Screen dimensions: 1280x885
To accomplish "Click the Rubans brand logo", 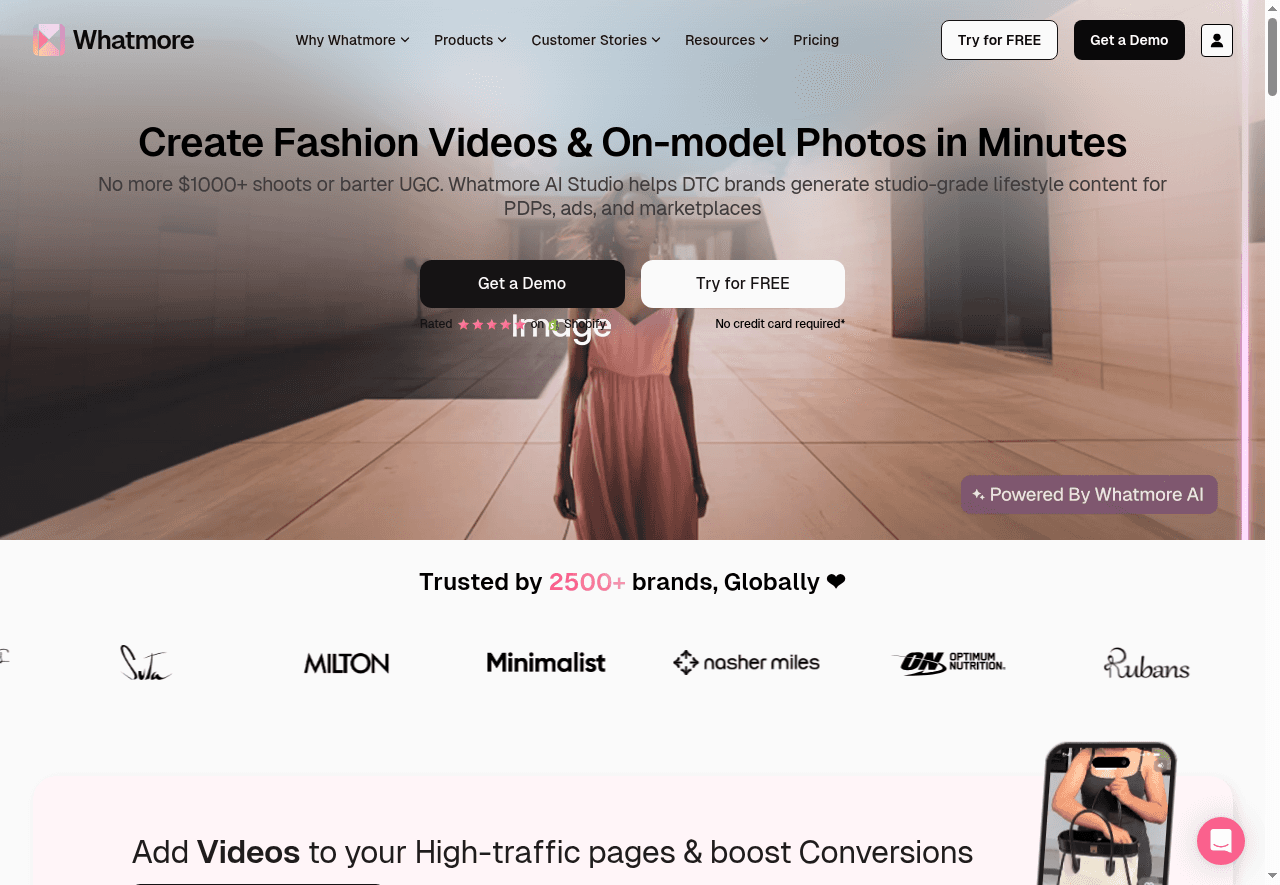I will [x=1147, y=664].
